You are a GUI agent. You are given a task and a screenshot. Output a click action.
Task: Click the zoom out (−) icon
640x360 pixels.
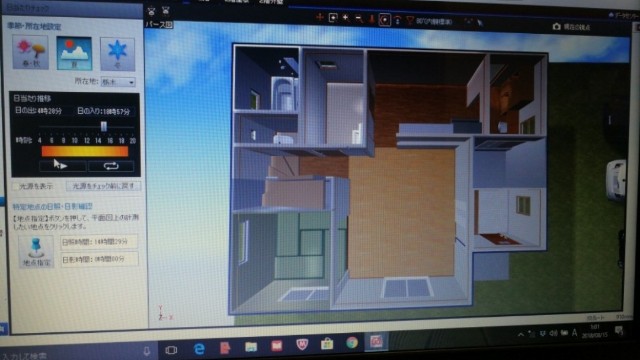point(359,19)
